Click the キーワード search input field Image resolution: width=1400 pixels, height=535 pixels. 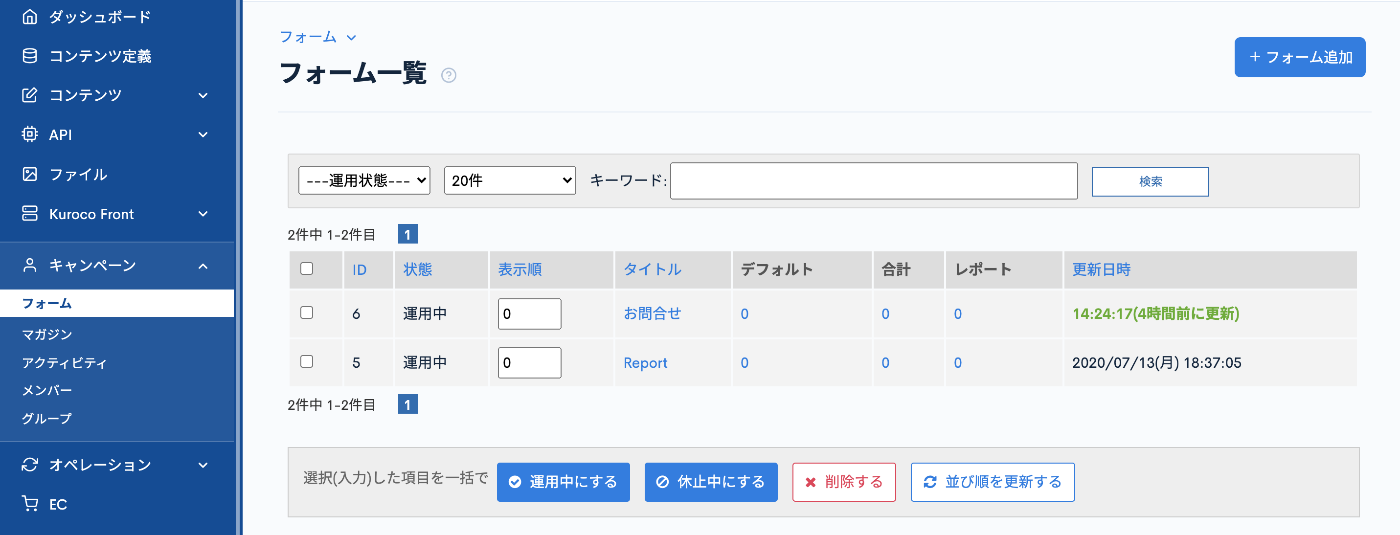(x=874, y=181)
